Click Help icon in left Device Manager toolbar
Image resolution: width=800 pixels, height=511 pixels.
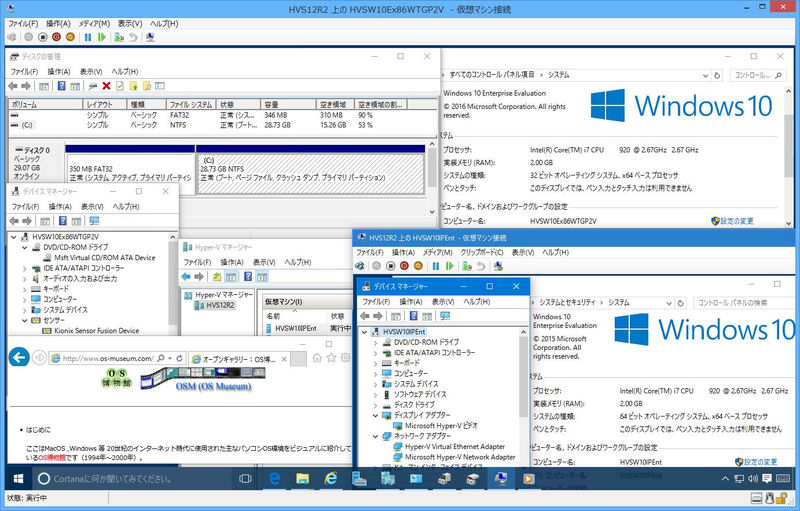pyautogui.click(x=63, y=221)
